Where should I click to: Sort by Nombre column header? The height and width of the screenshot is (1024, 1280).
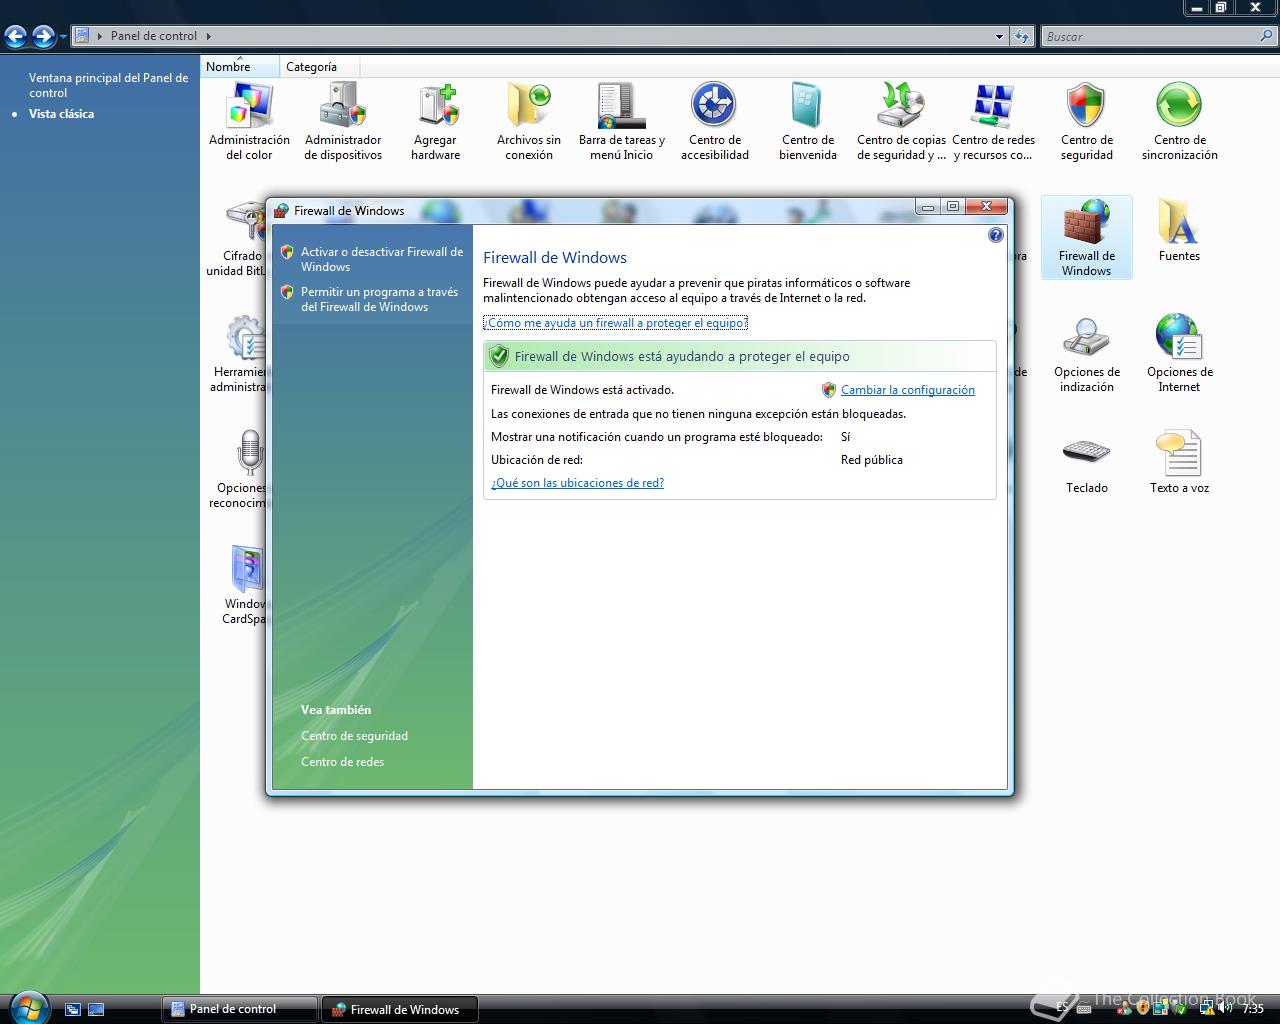[240, 67]
